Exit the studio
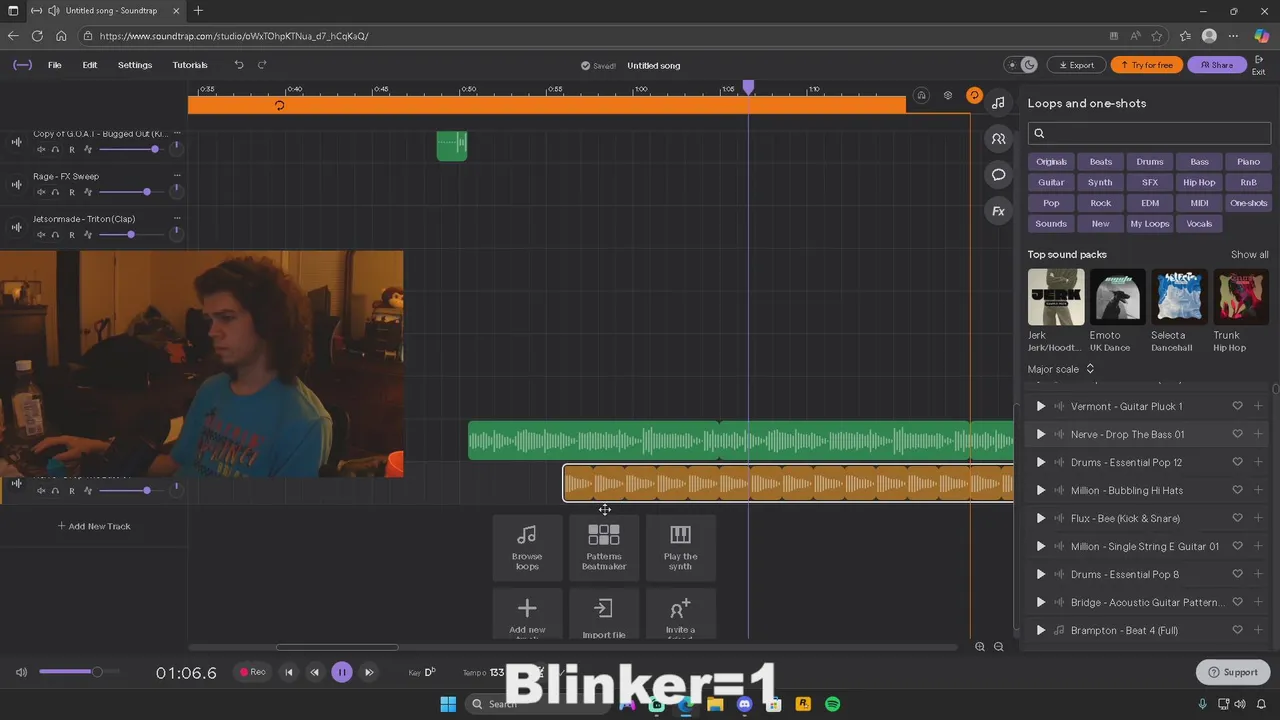This screenshot has width=1280, height=720. click(1259, 66)
